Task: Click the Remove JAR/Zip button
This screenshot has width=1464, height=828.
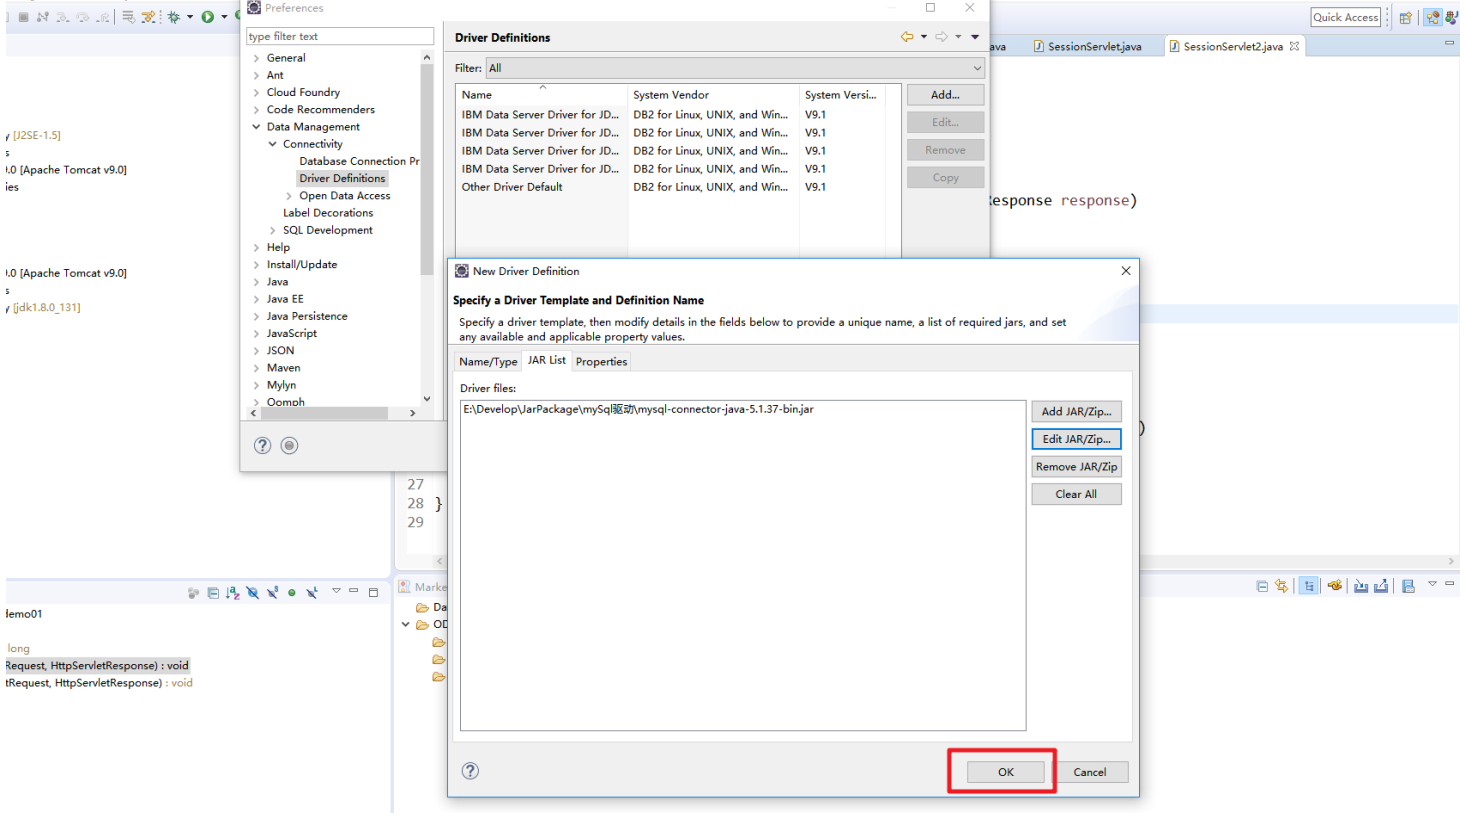Action: [1076, 467]
